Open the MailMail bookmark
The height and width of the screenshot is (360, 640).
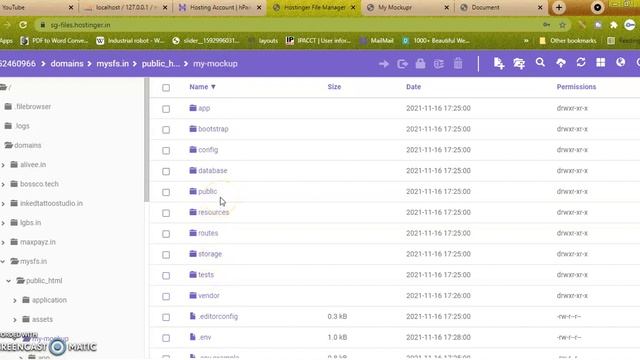[x=377, y=40]
